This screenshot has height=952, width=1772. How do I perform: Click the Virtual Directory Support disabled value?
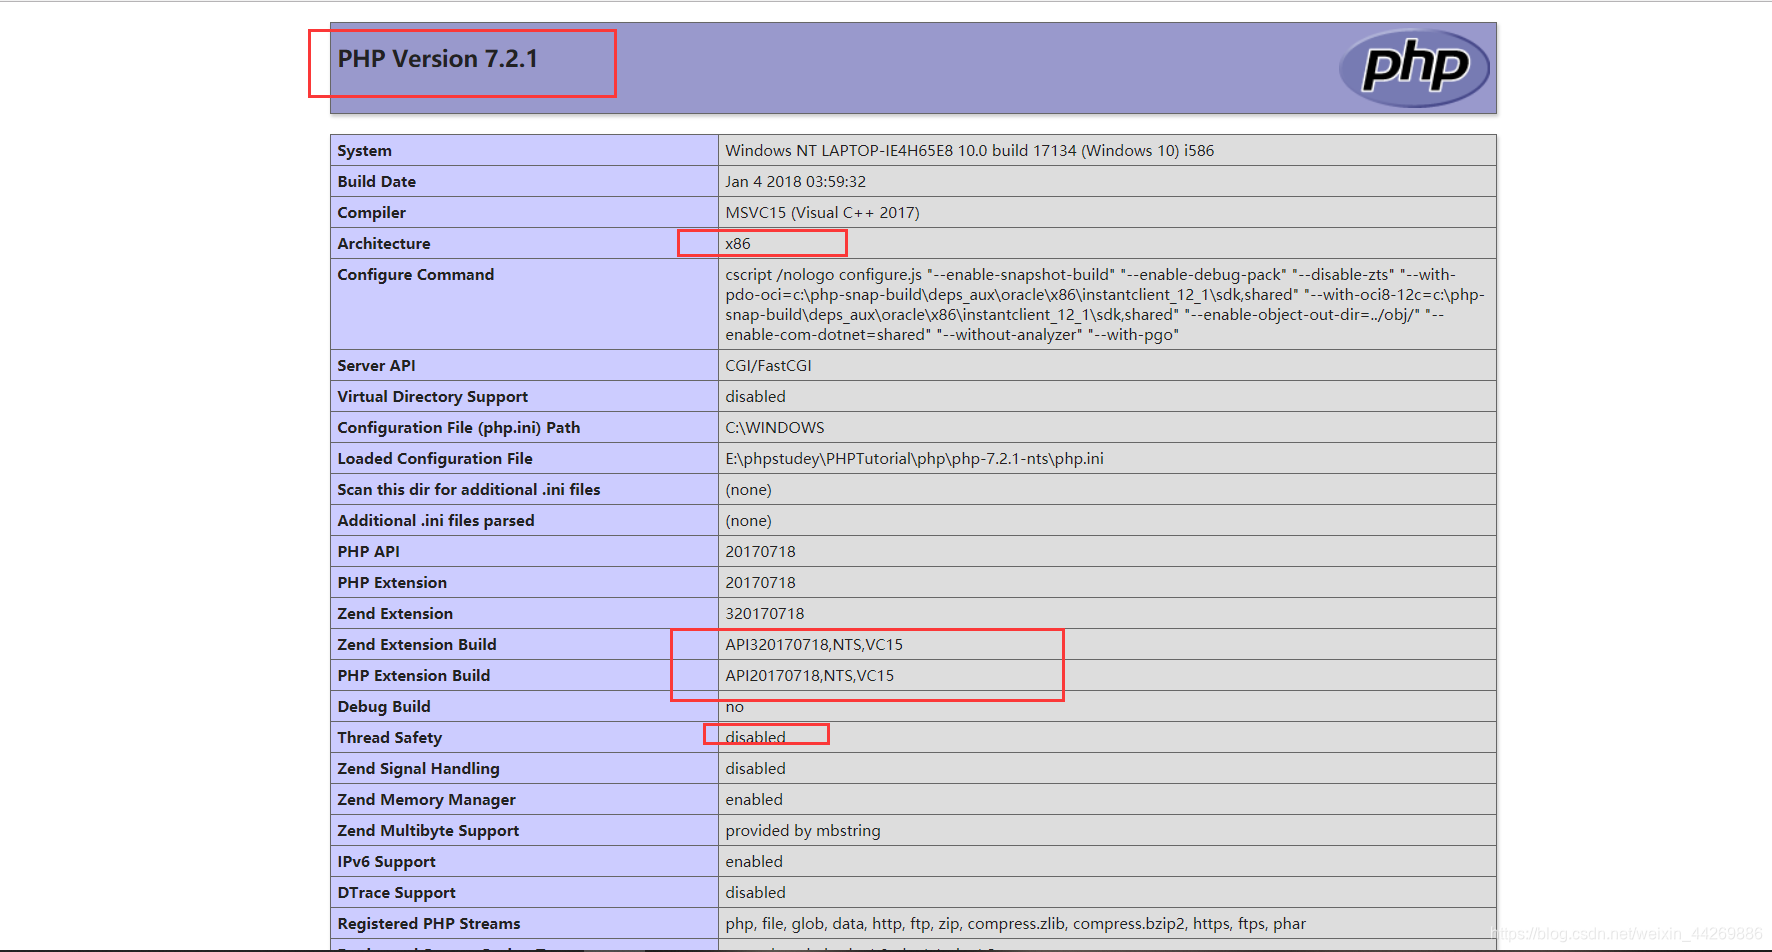pos(755,396)
